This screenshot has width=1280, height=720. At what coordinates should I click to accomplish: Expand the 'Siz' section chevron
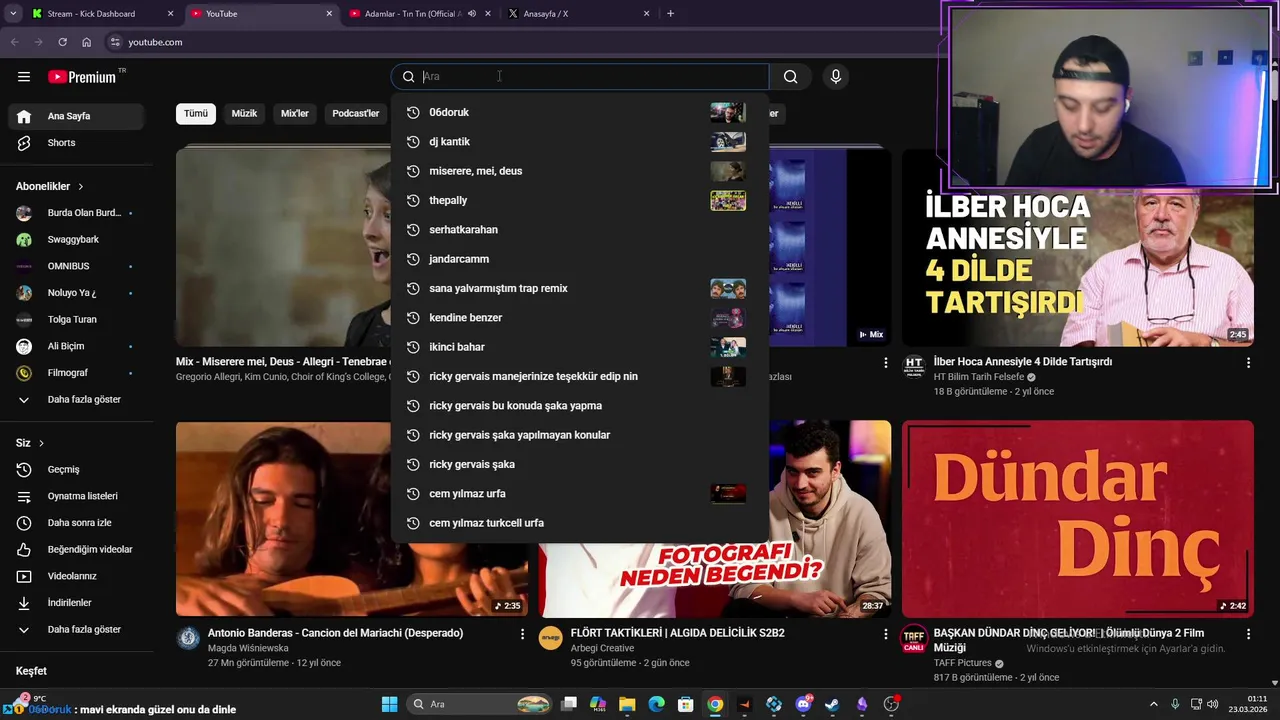(41, 443)
